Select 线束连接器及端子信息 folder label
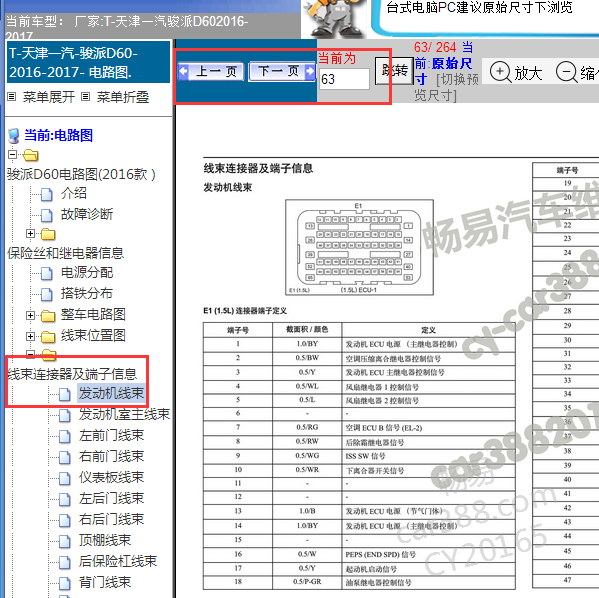Viewport: 599px width, 598px height. [x=72, y=374]
